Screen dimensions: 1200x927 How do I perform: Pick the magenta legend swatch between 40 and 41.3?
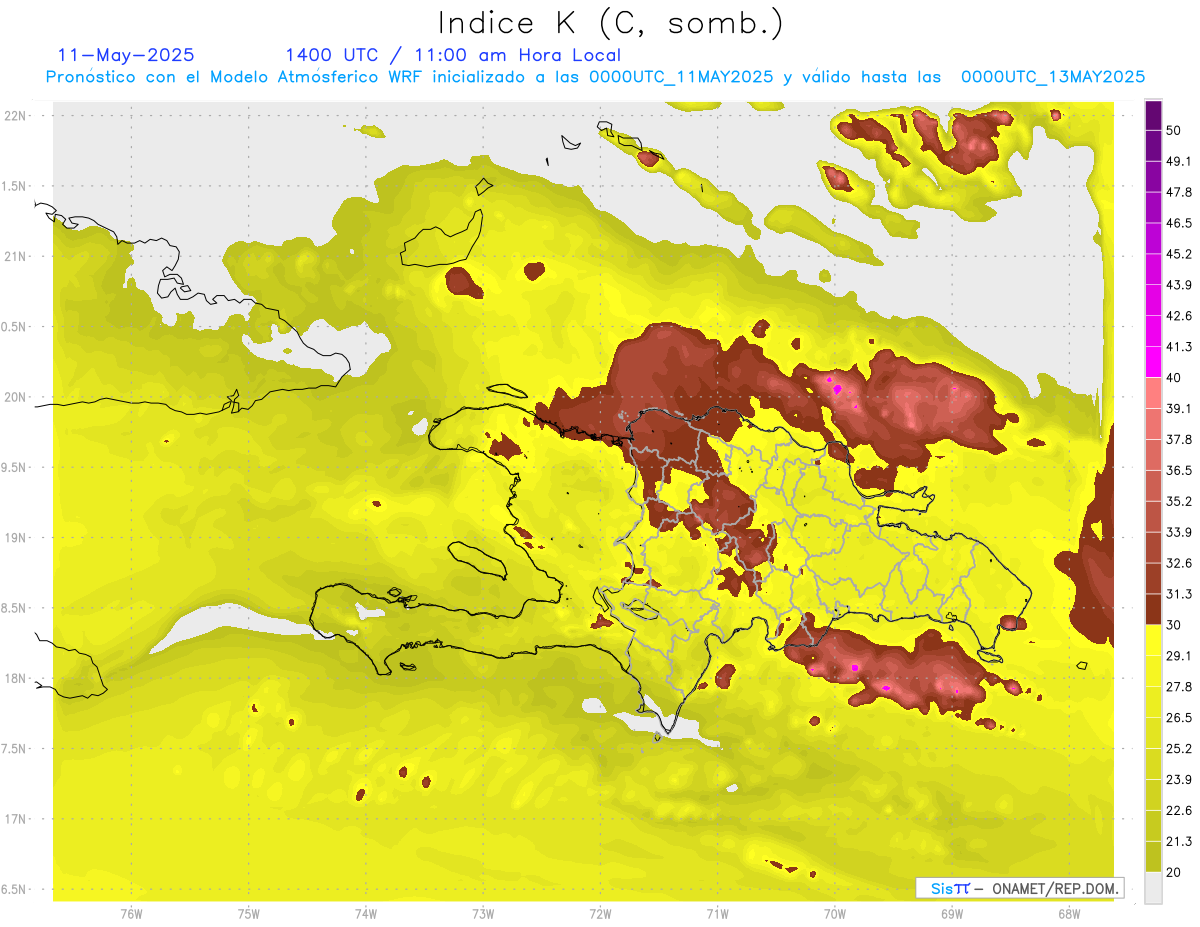tap(1153, 362)
